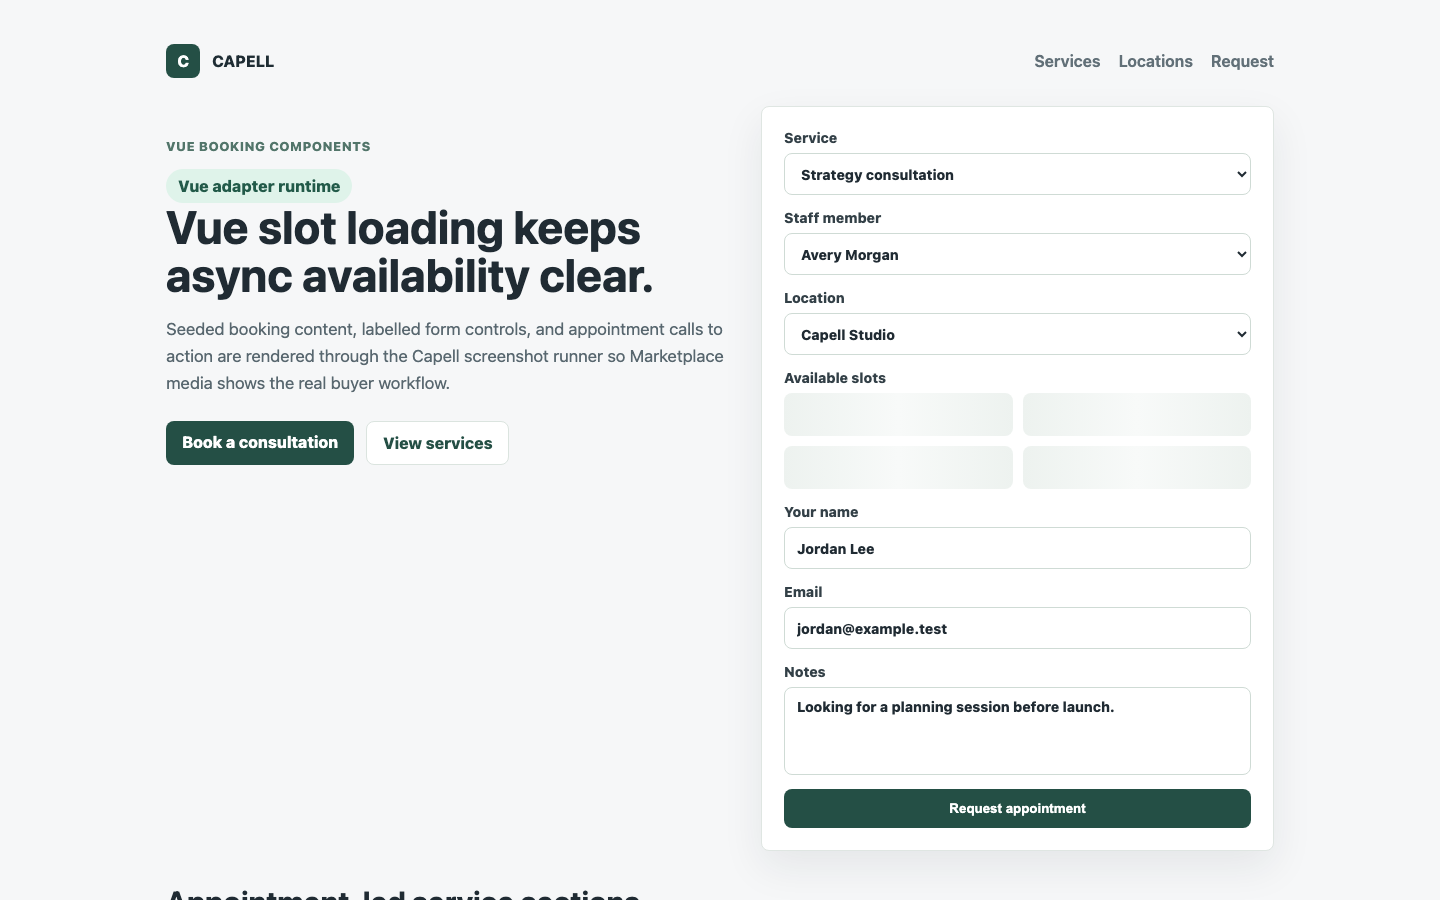The image size is (1440, 900).
Task: Click Book a consultation button
Action: click(260, 443)
